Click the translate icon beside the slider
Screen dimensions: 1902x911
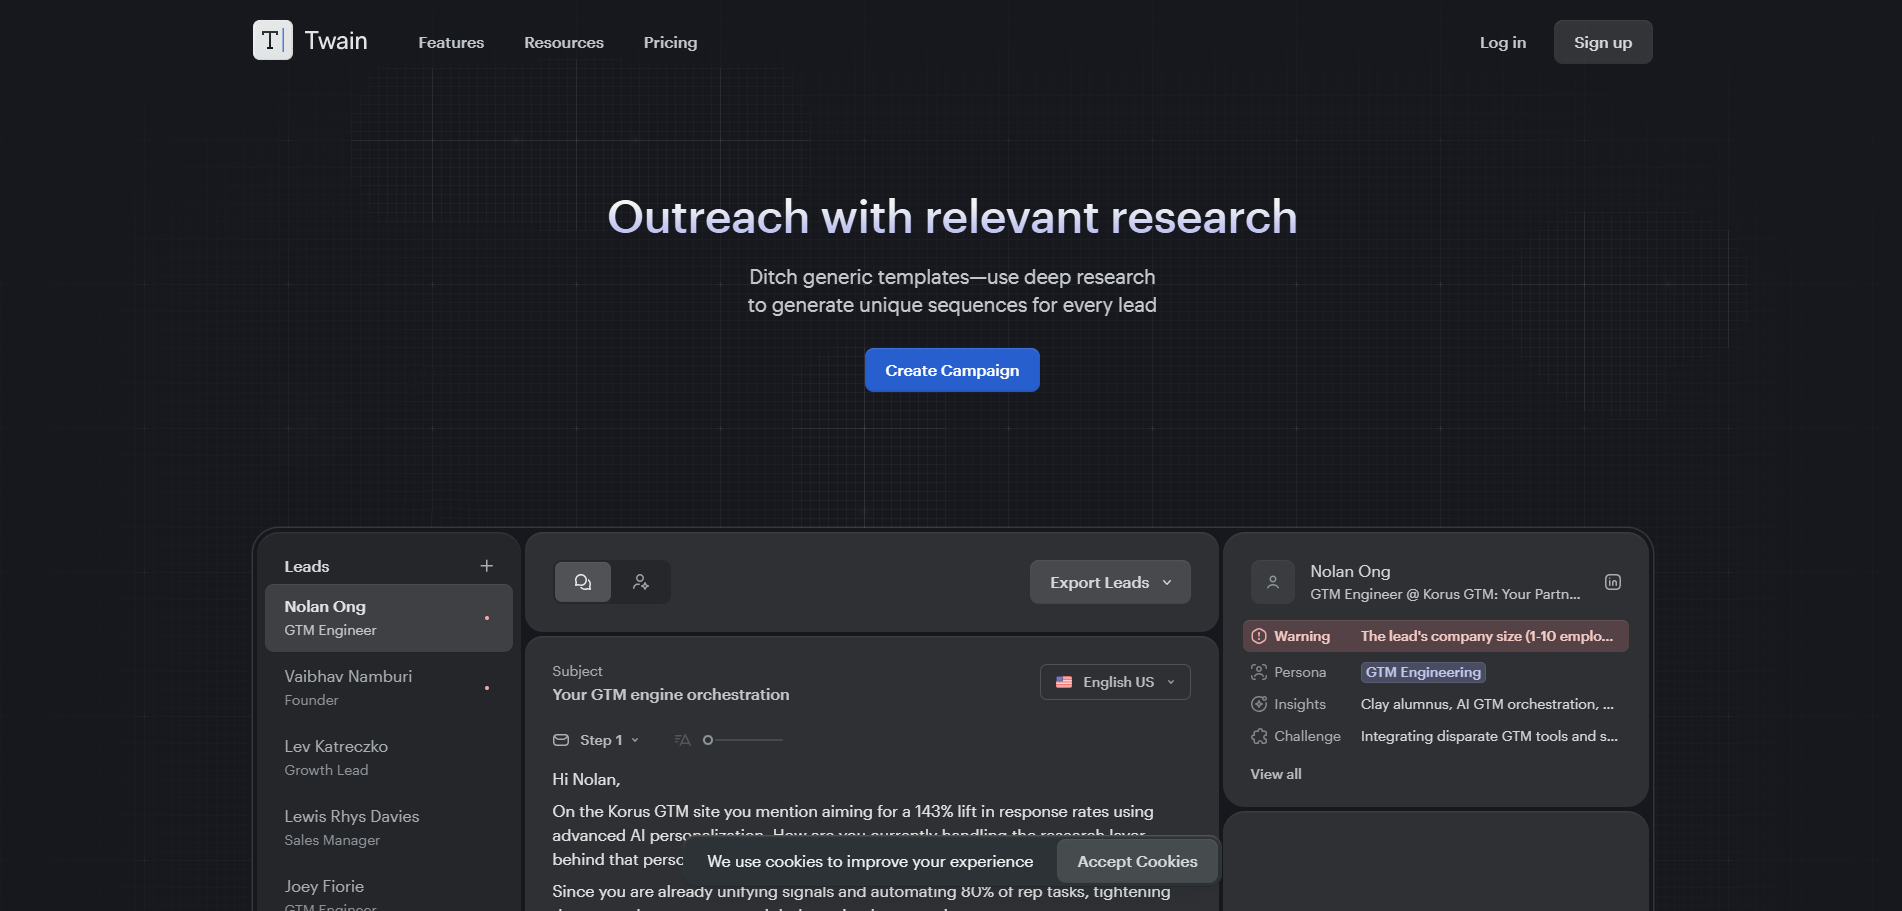682,740
